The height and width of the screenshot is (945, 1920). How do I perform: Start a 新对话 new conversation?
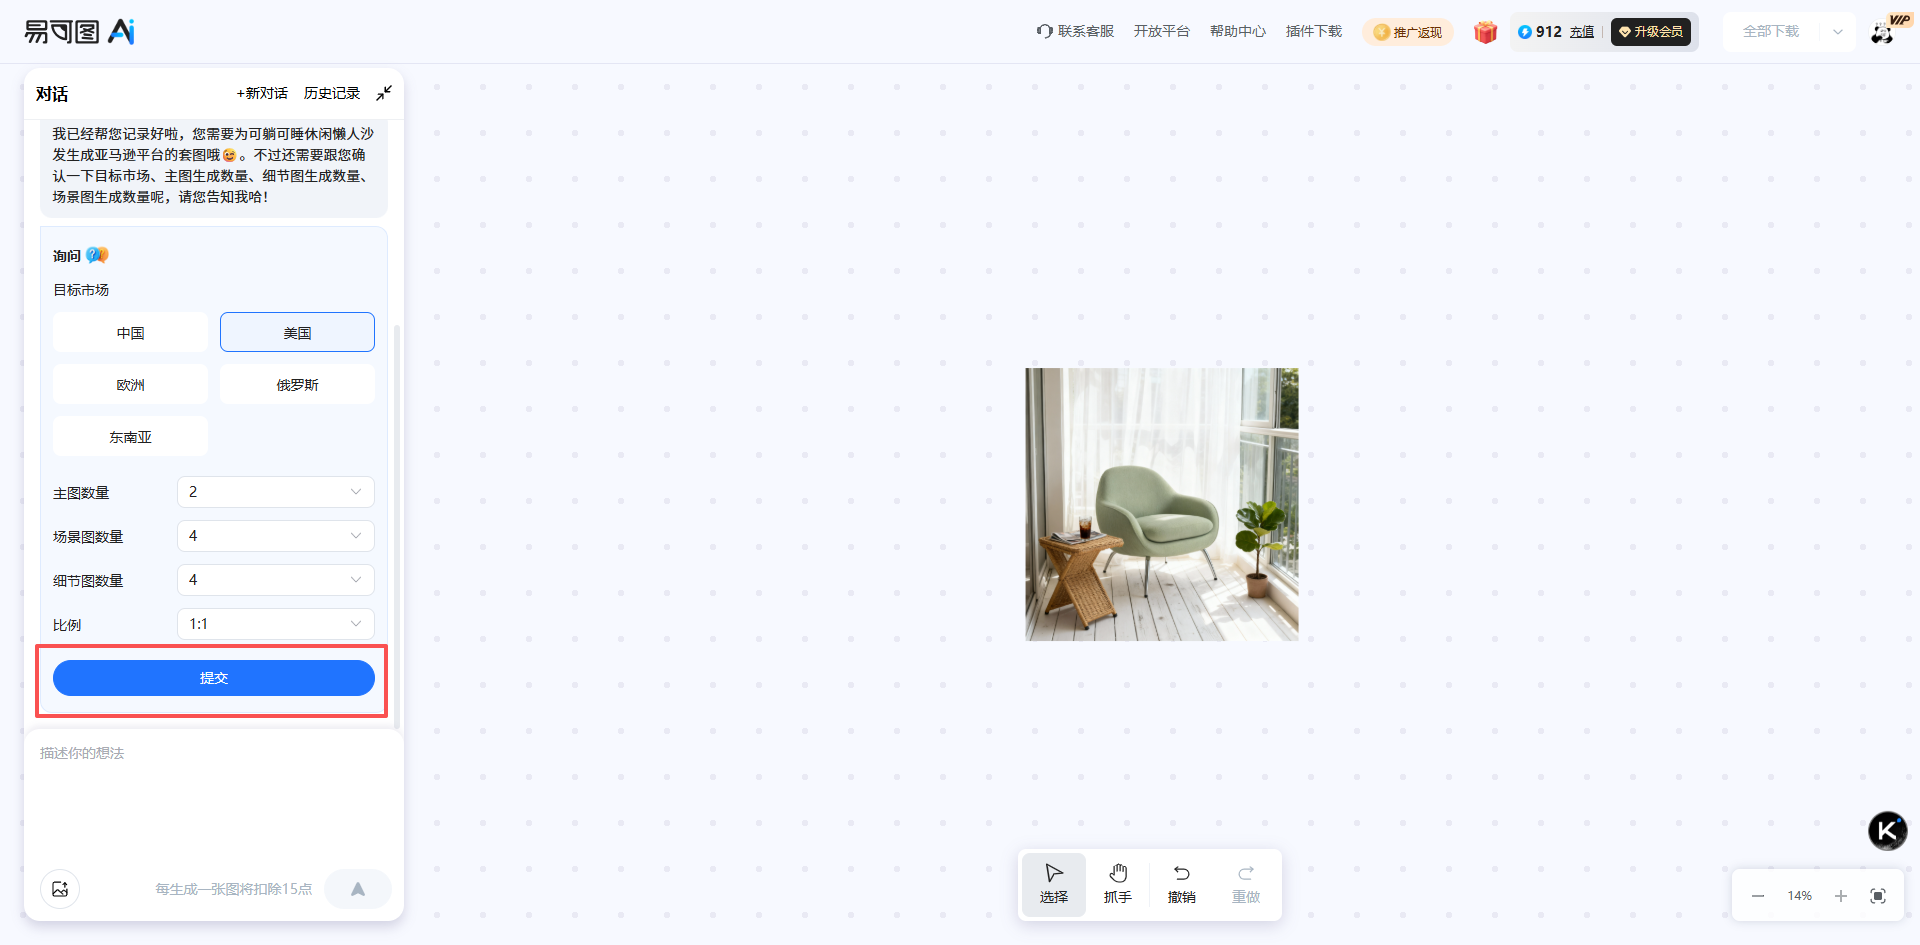pyautogui.click(x=262, y=93)
